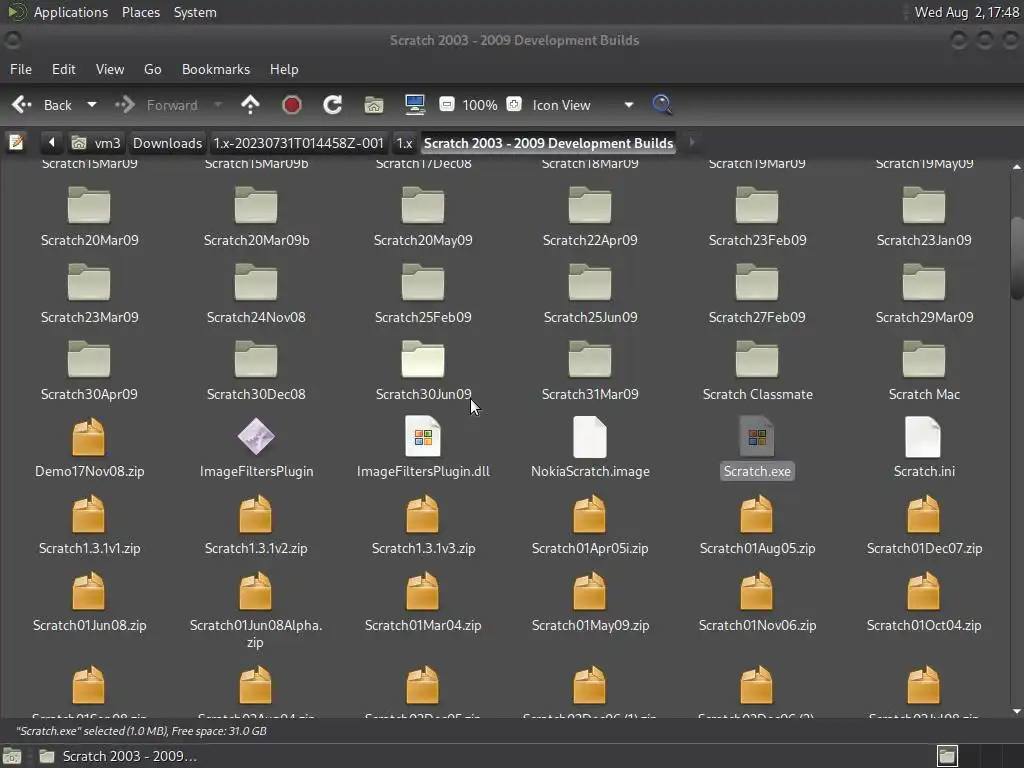Switch to Scratch 2003 - 2009 taskbar window
The image size is (1024, 768).
coord(118,756)
